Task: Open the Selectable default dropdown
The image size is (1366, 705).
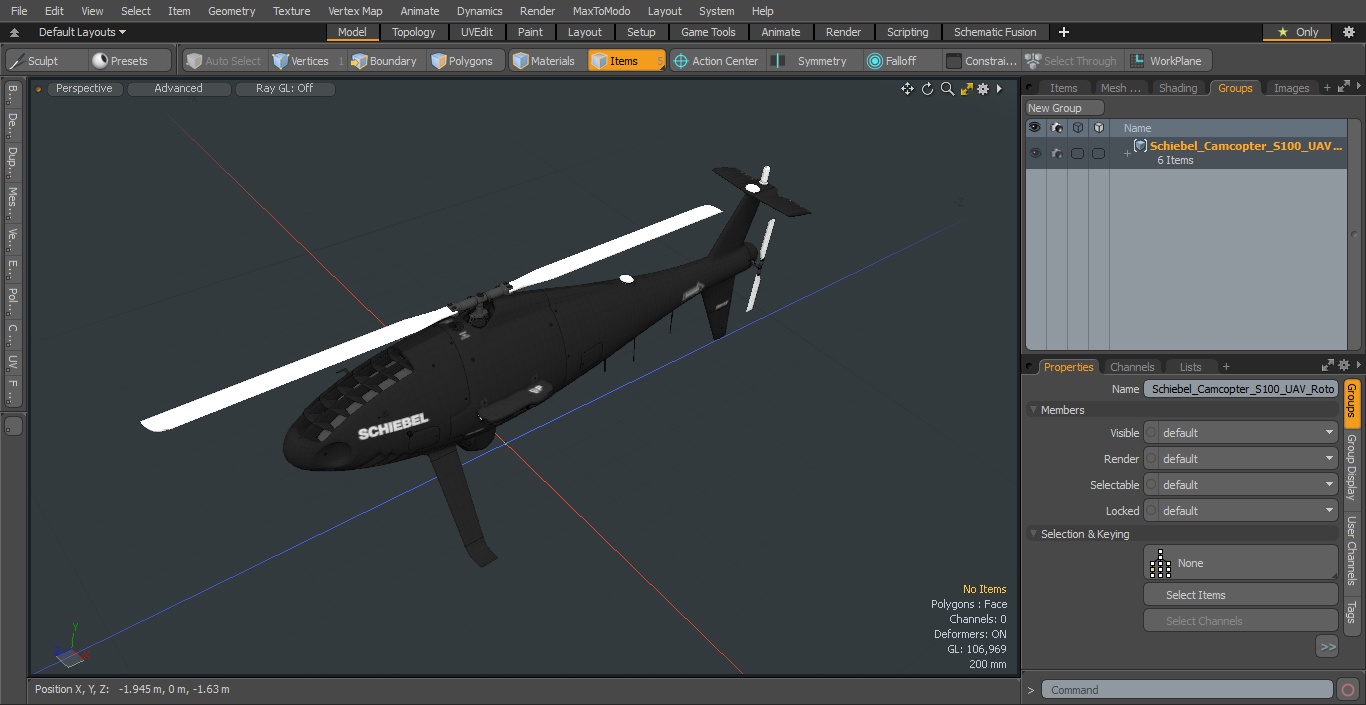Action: (1248, 485)
